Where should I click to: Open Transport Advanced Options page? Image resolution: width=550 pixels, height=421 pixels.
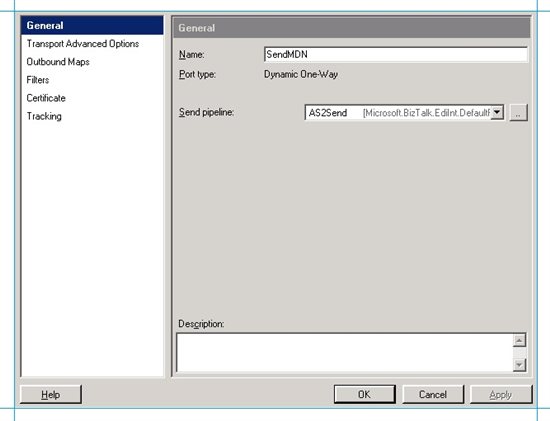point(83,44)
